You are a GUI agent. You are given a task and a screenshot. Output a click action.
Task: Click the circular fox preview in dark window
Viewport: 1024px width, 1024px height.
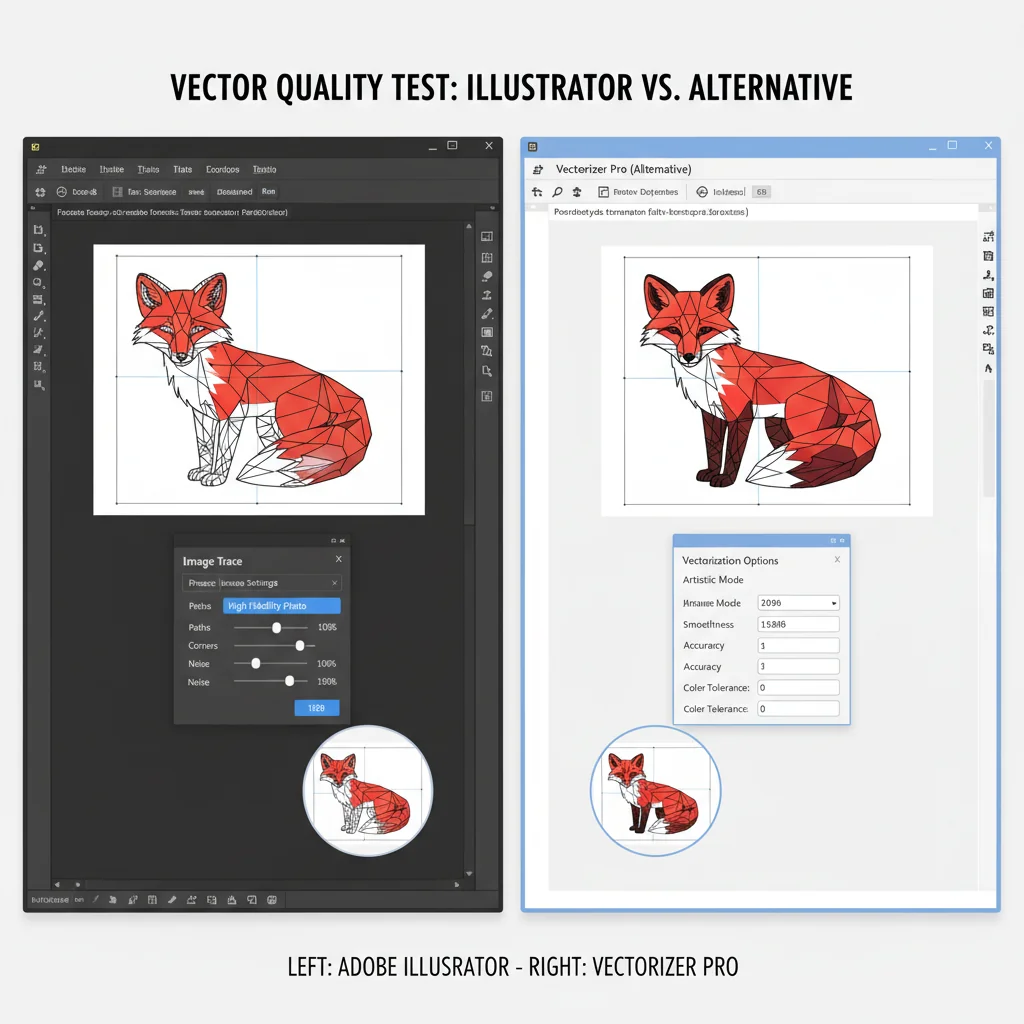pos(368,790)
